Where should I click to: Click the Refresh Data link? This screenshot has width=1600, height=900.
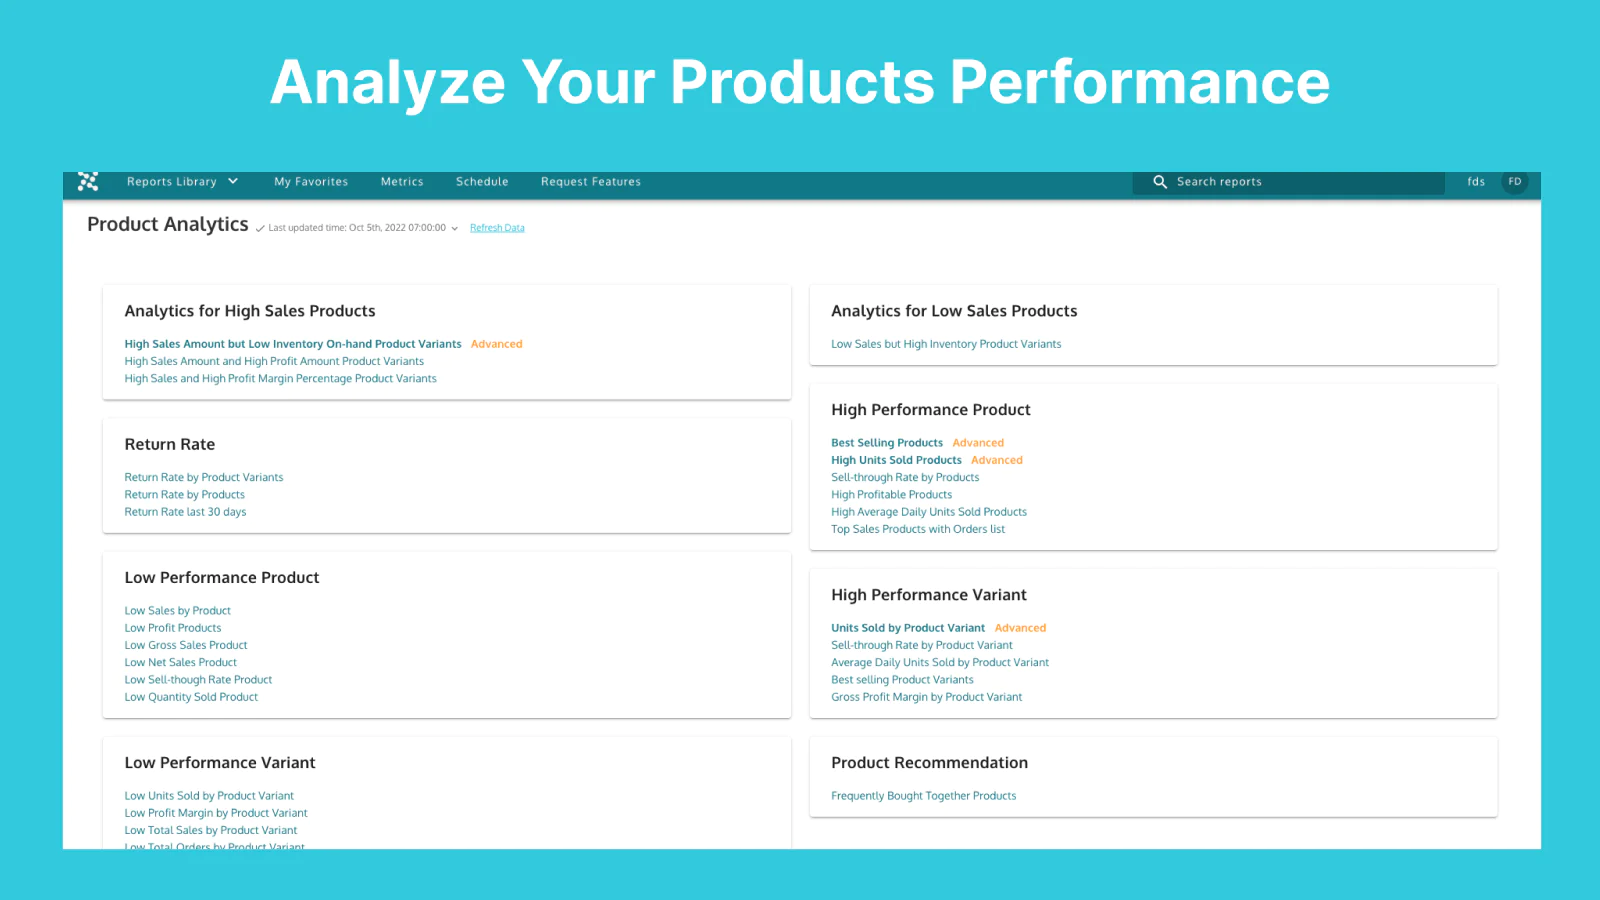[497, 228]
